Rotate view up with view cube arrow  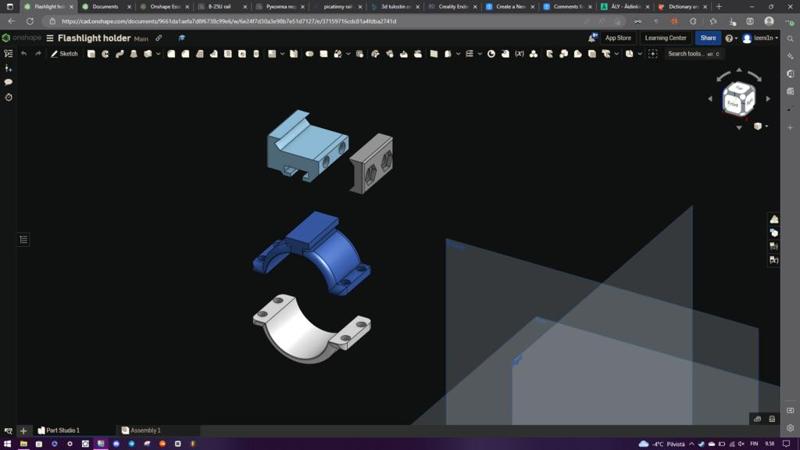click(739, 70)
